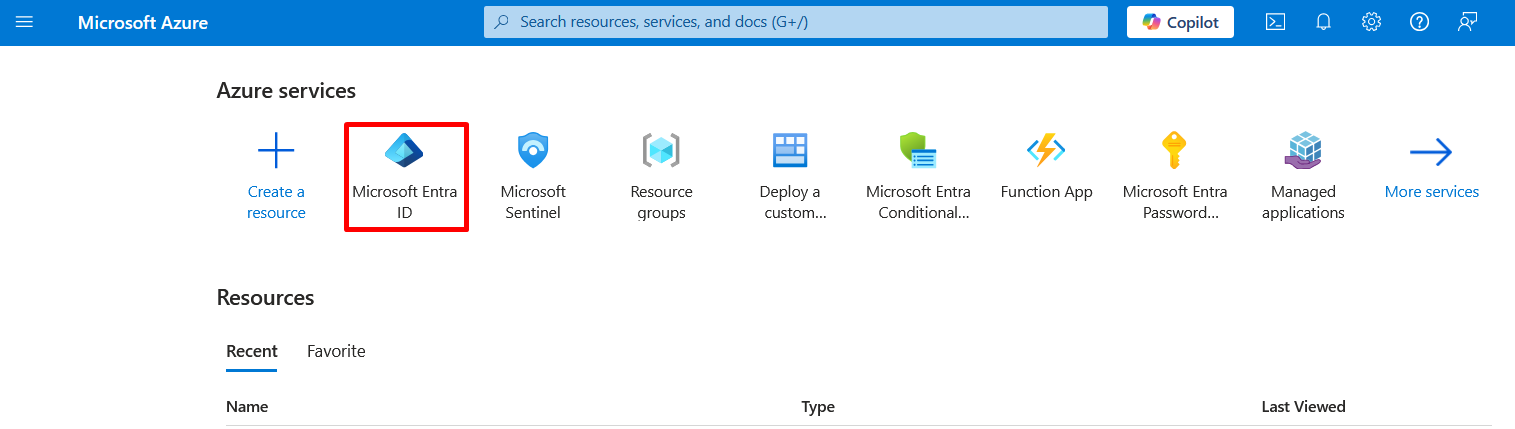Image resolution: width=1515 pixels, height=429 pixels.
Task: Click the Azure services heading
Action: (x=286, y=91)
